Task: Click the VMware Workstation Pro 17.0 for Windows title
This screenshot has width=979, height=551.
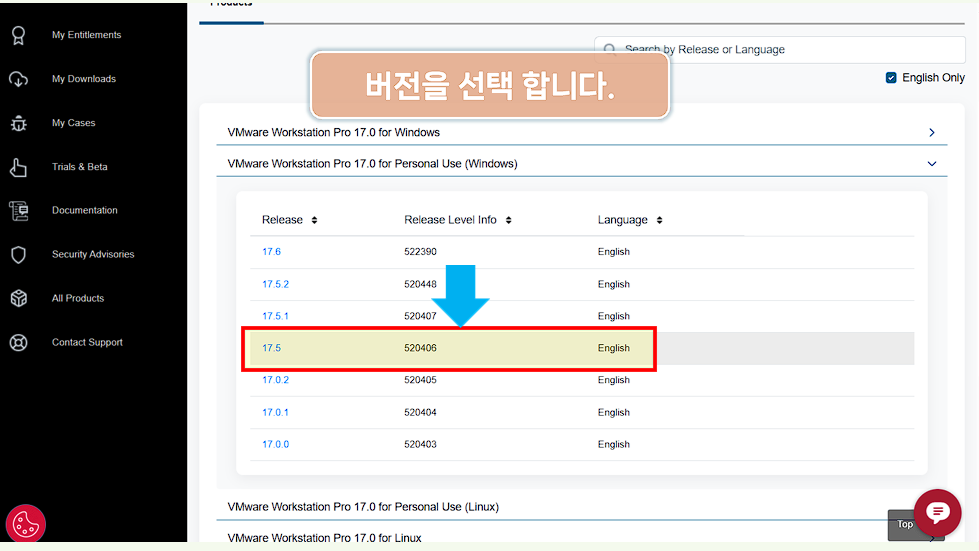Action: (333, 132)
